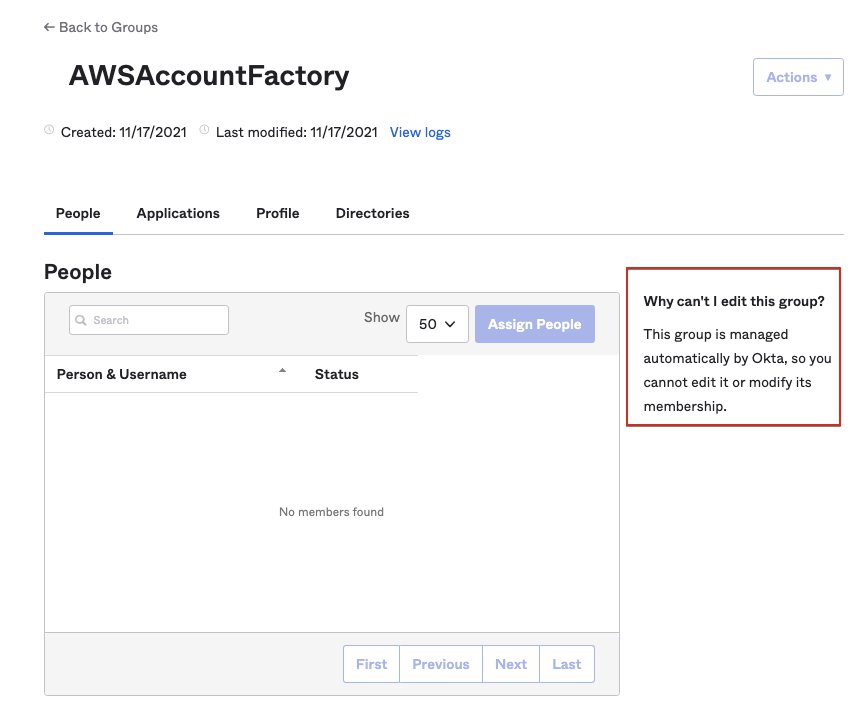Screen dimensions: 855x703
Task: Click 'Why can't I edit this group?' heading
Action: click(734, 301)
